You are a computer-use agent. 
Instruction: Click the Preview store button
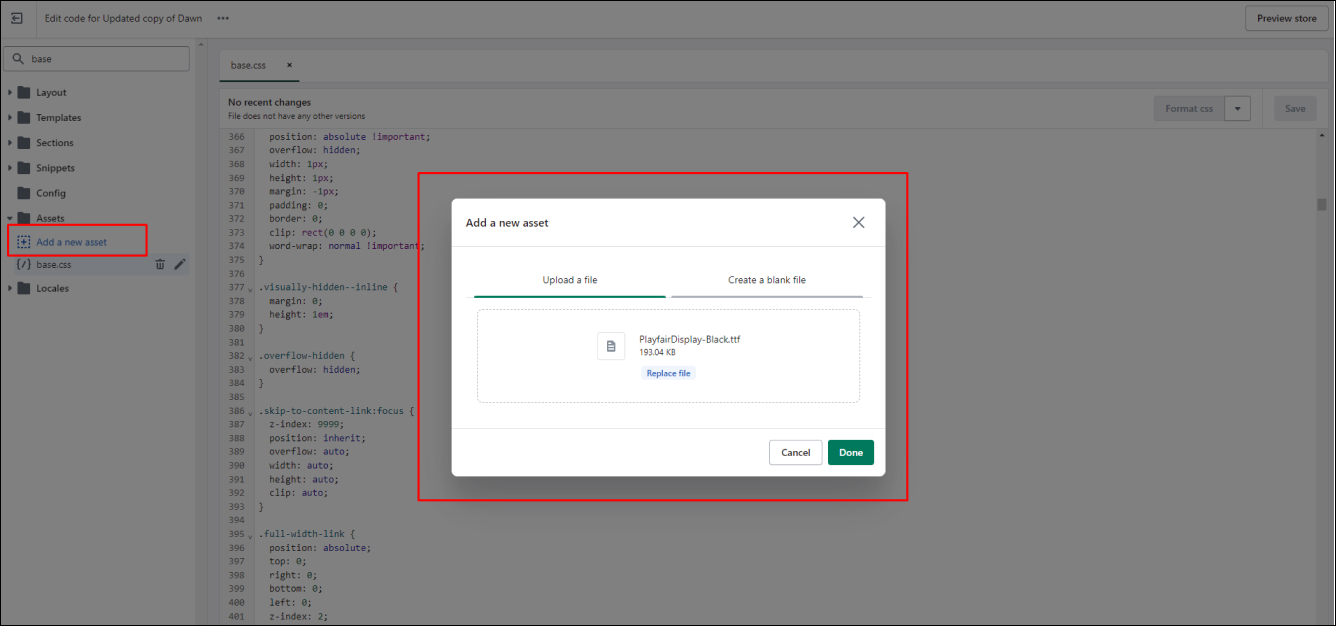click(x=1287, y=18)
